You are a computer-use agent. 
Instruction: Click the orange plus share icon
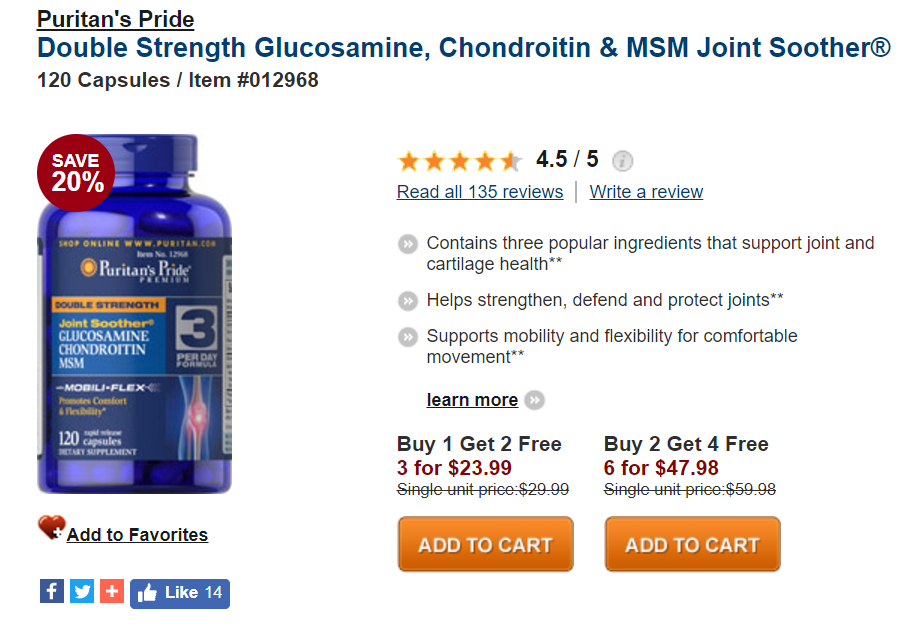112,592
